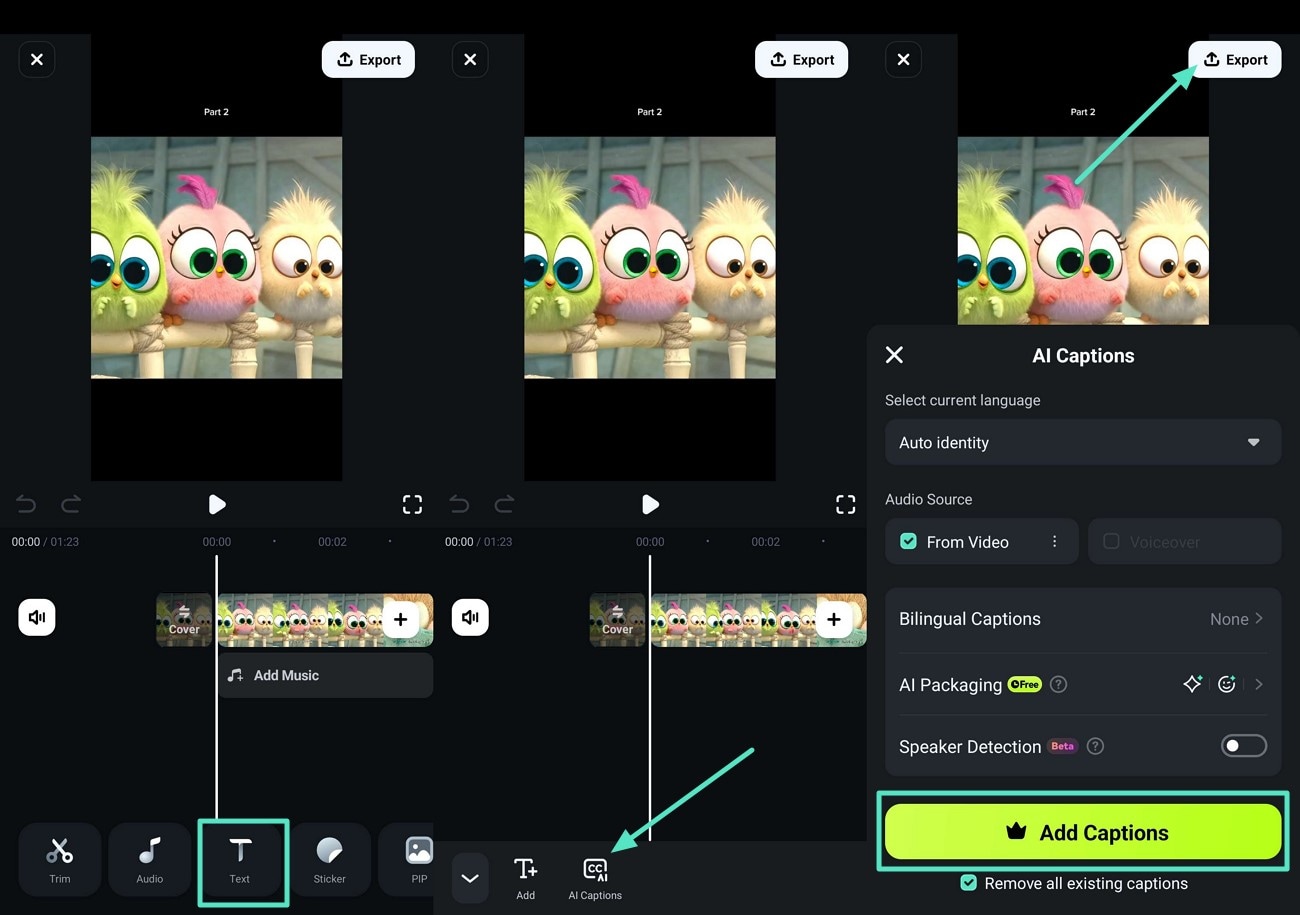1300x915 pixels.
Task: Click the 00:02 timeline marker in second panel
Action: 765,541
